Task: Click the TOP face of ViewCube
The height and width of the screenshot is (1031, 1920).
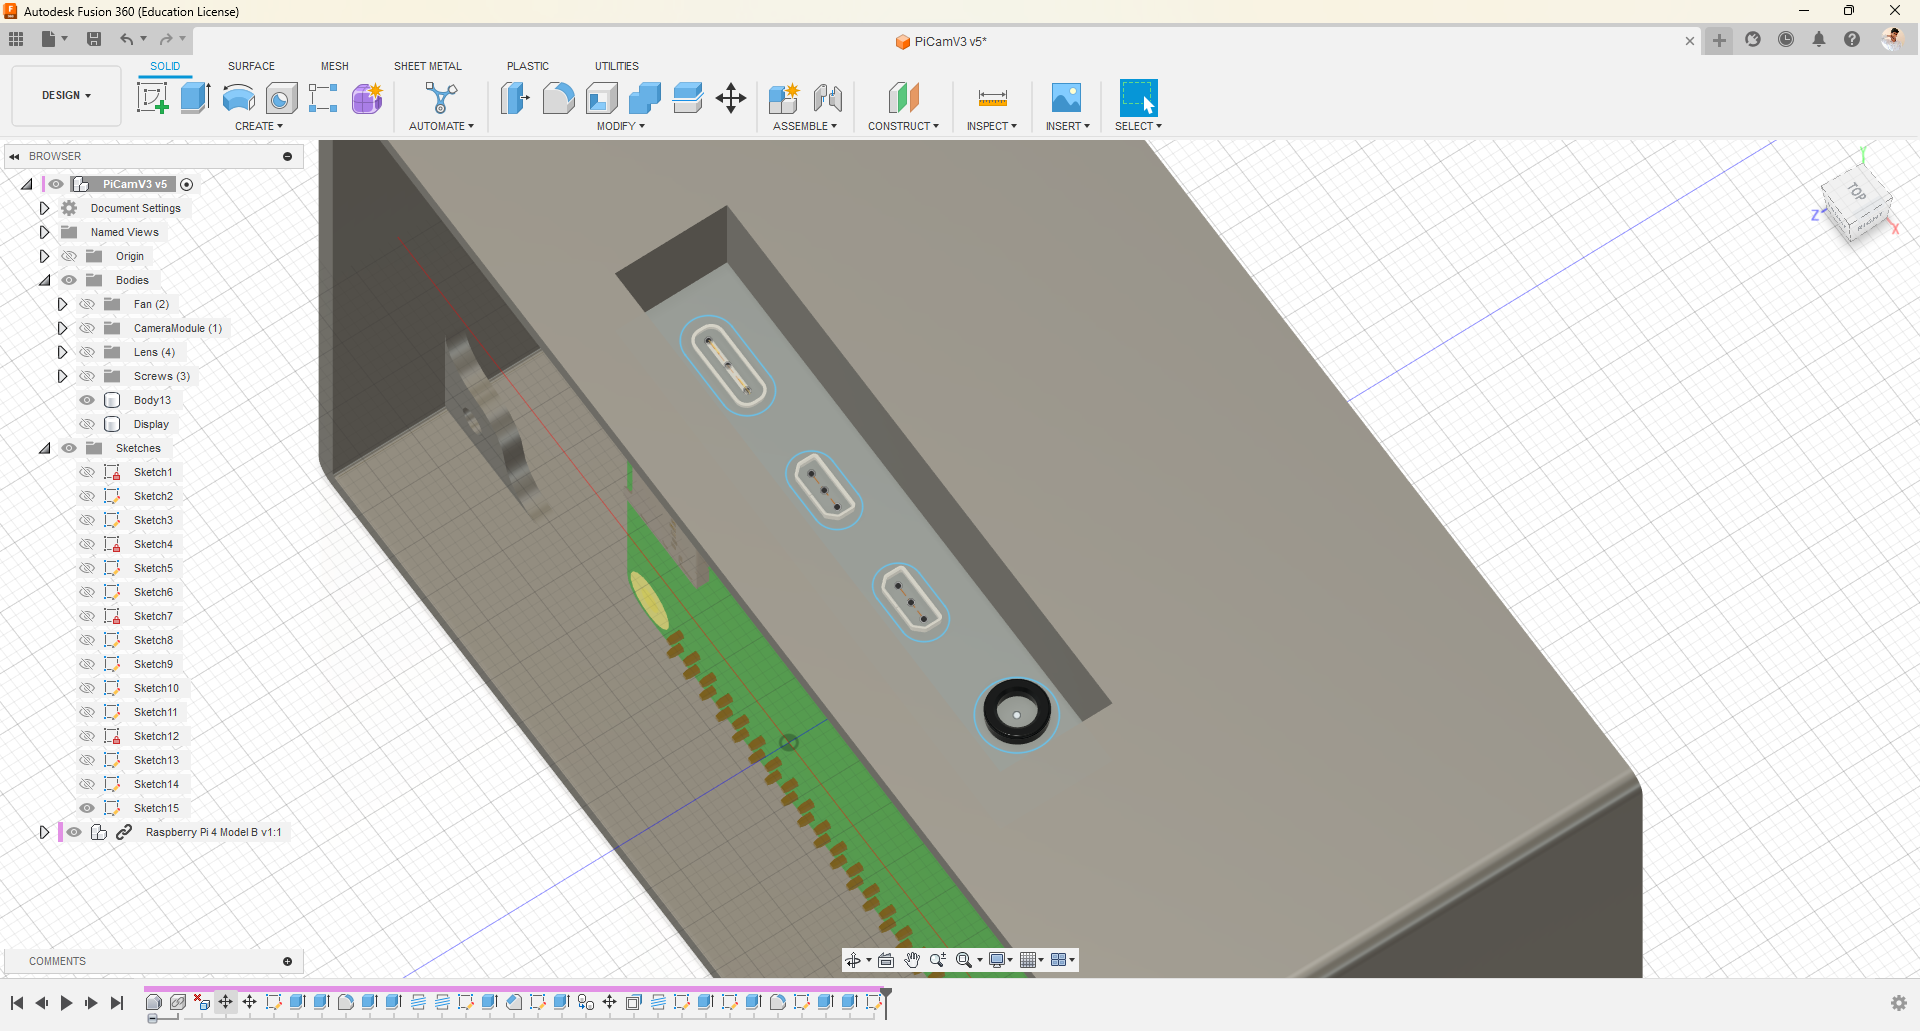Action: pyautogui.click(x=1856, y=192)
